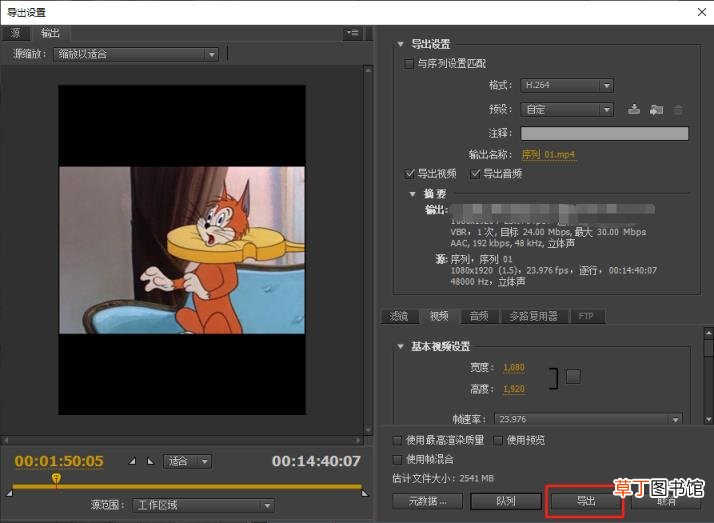Click the set out point triangle icon
This screenshot has width=714, height=523.
[151, 461]
